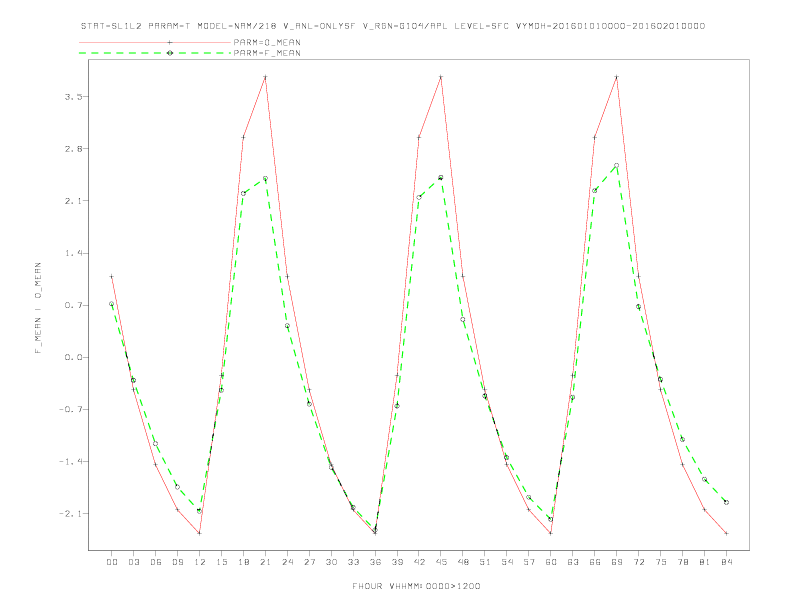Image resolution: width=792 pixels, height=612 pixels.
Task: Click the x-axis title FHOUR VHHMM:0000>1200
Action: [x=416, y=586]
